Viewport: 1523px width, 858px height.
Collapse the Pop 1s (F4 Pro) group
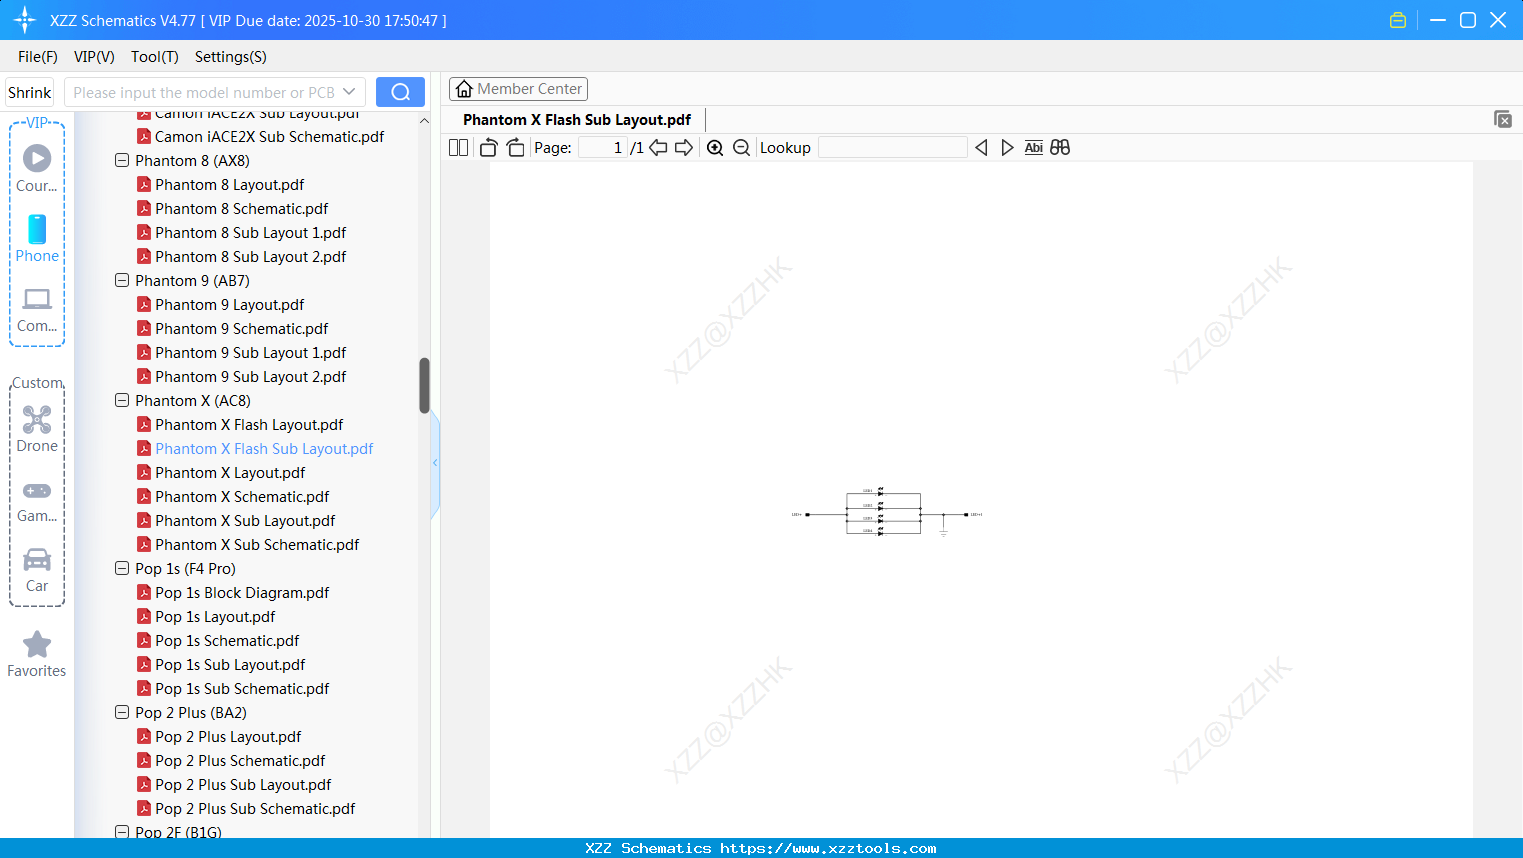click(121, 568)
